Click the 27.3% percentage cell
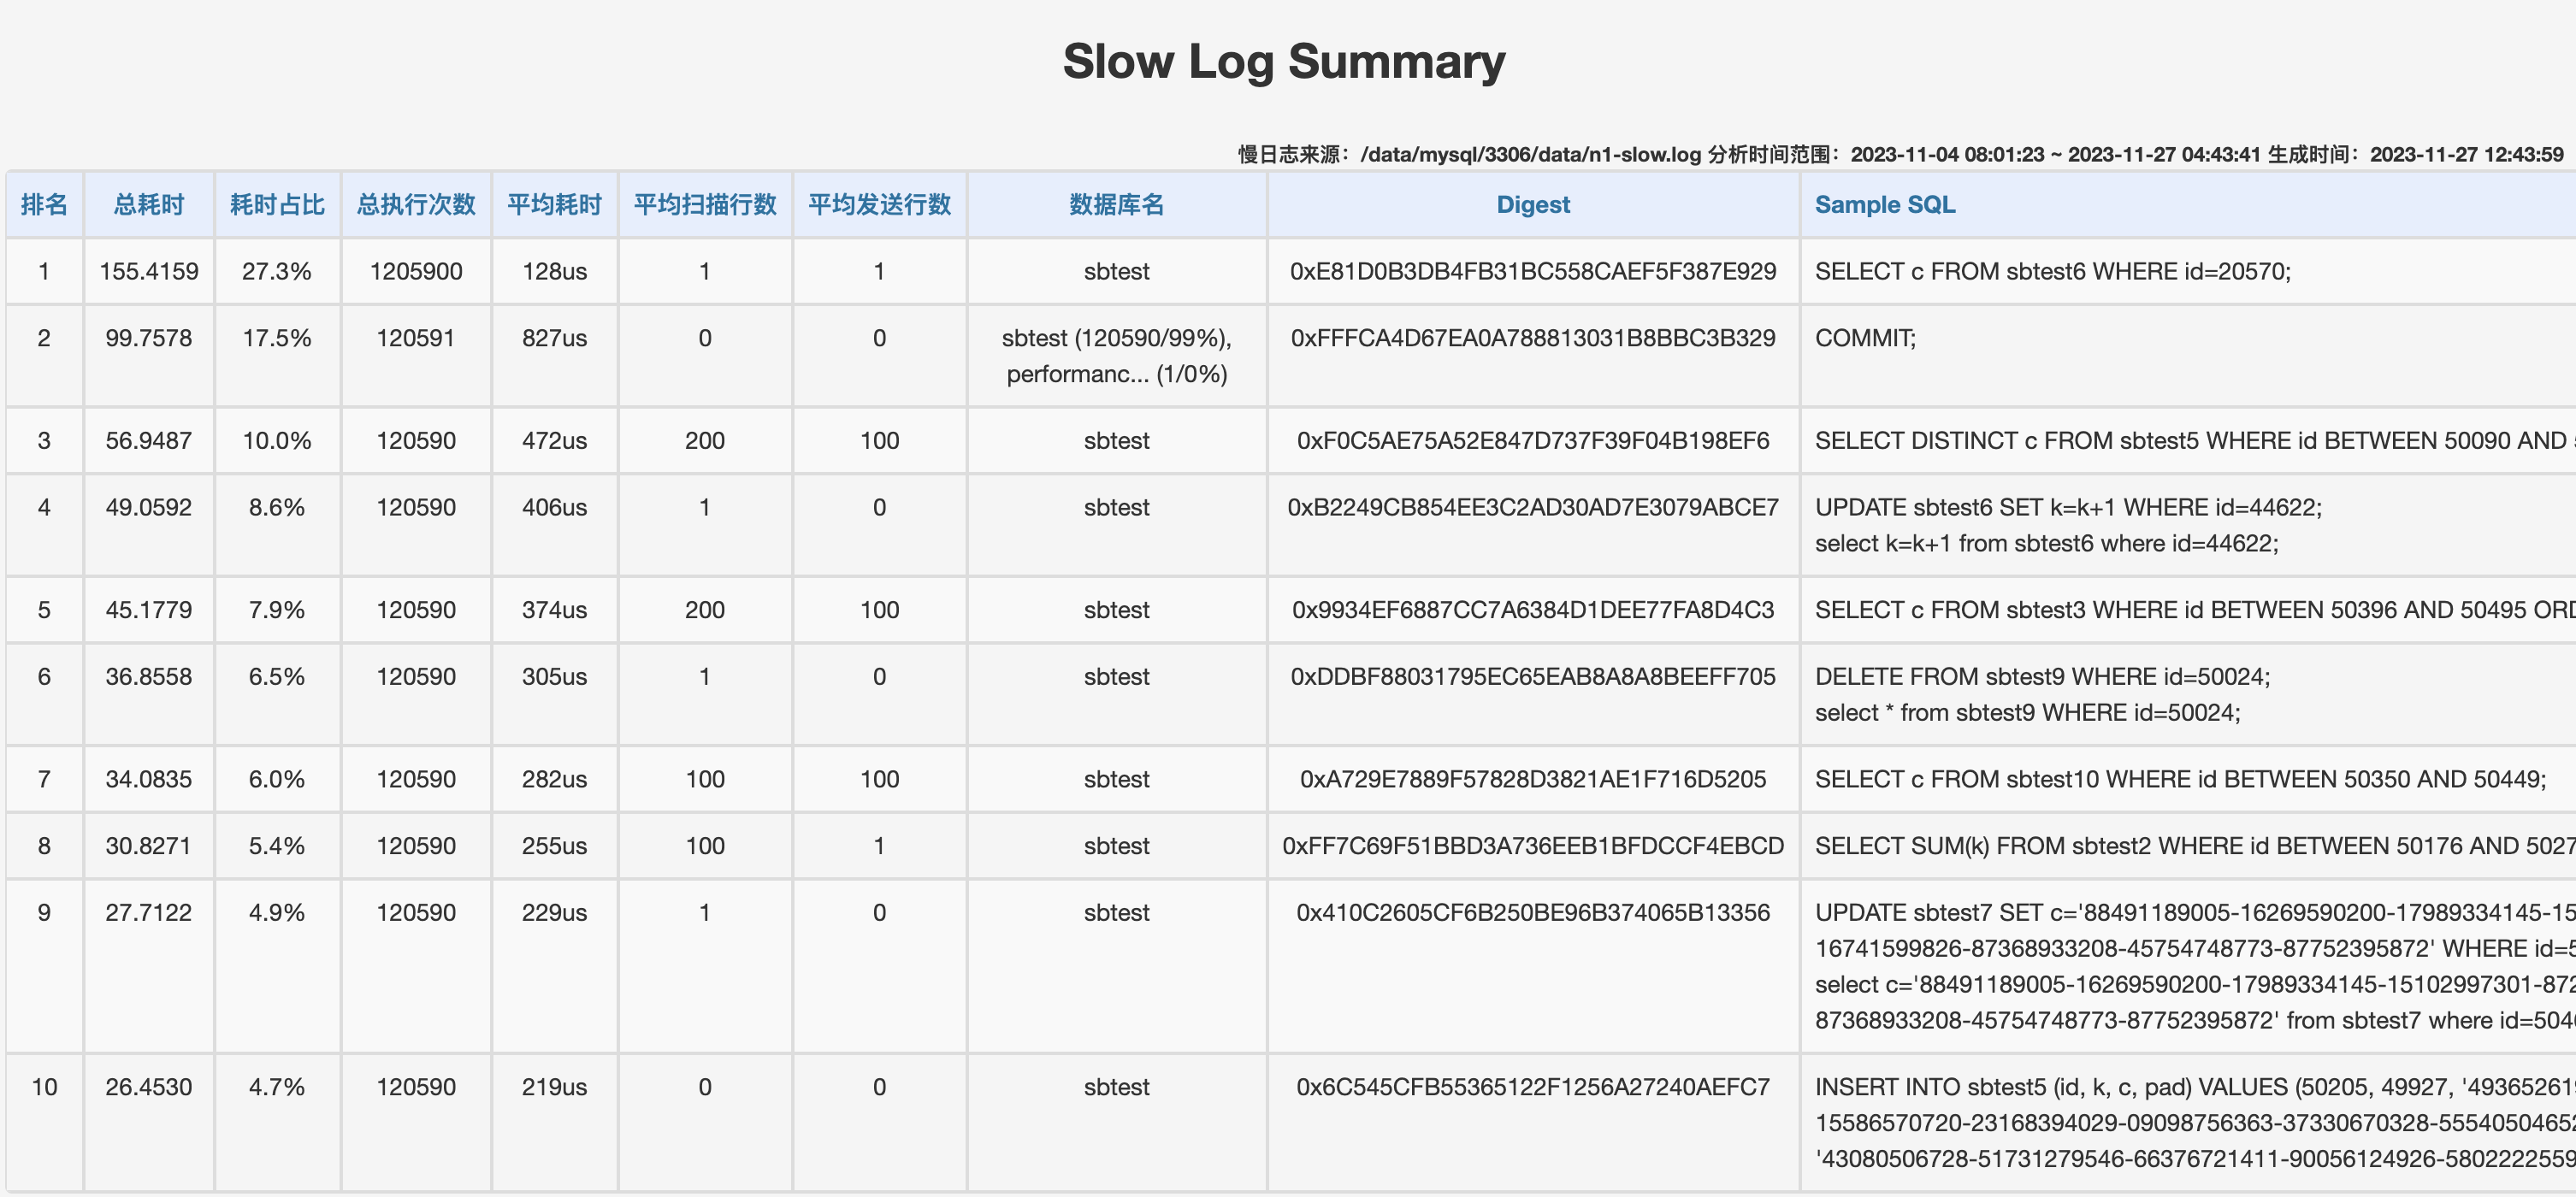The width and height of the screenshot is (2576, 1197). click(x=277, y=270)
